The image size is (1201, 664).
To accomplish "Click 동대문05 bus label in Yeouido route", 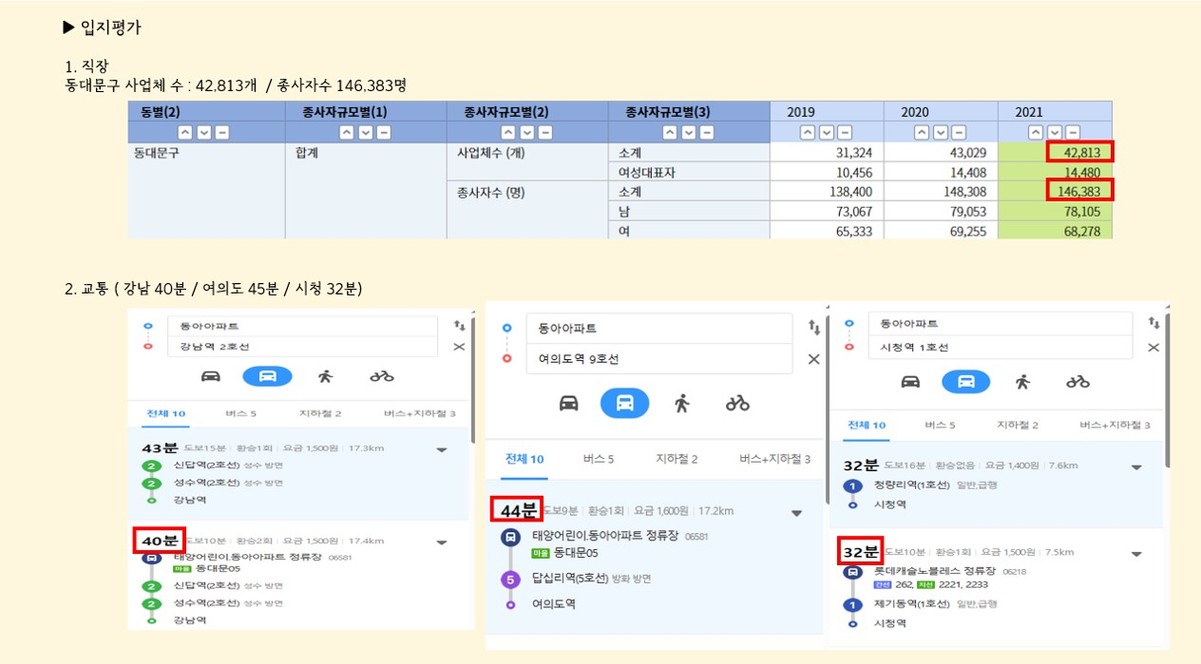I will [x=575, y=553].
